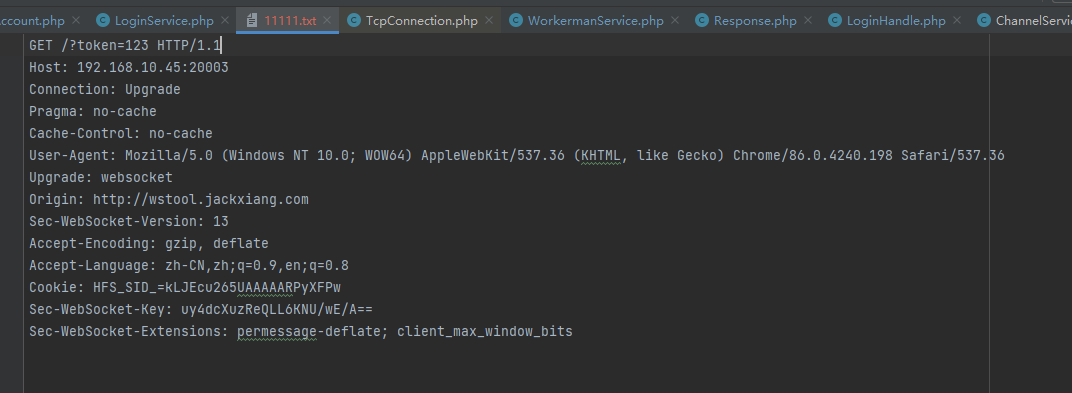The image size is (1072, 393).
Task: Click the 11111.txt text file icon
Action: [252, 21]
